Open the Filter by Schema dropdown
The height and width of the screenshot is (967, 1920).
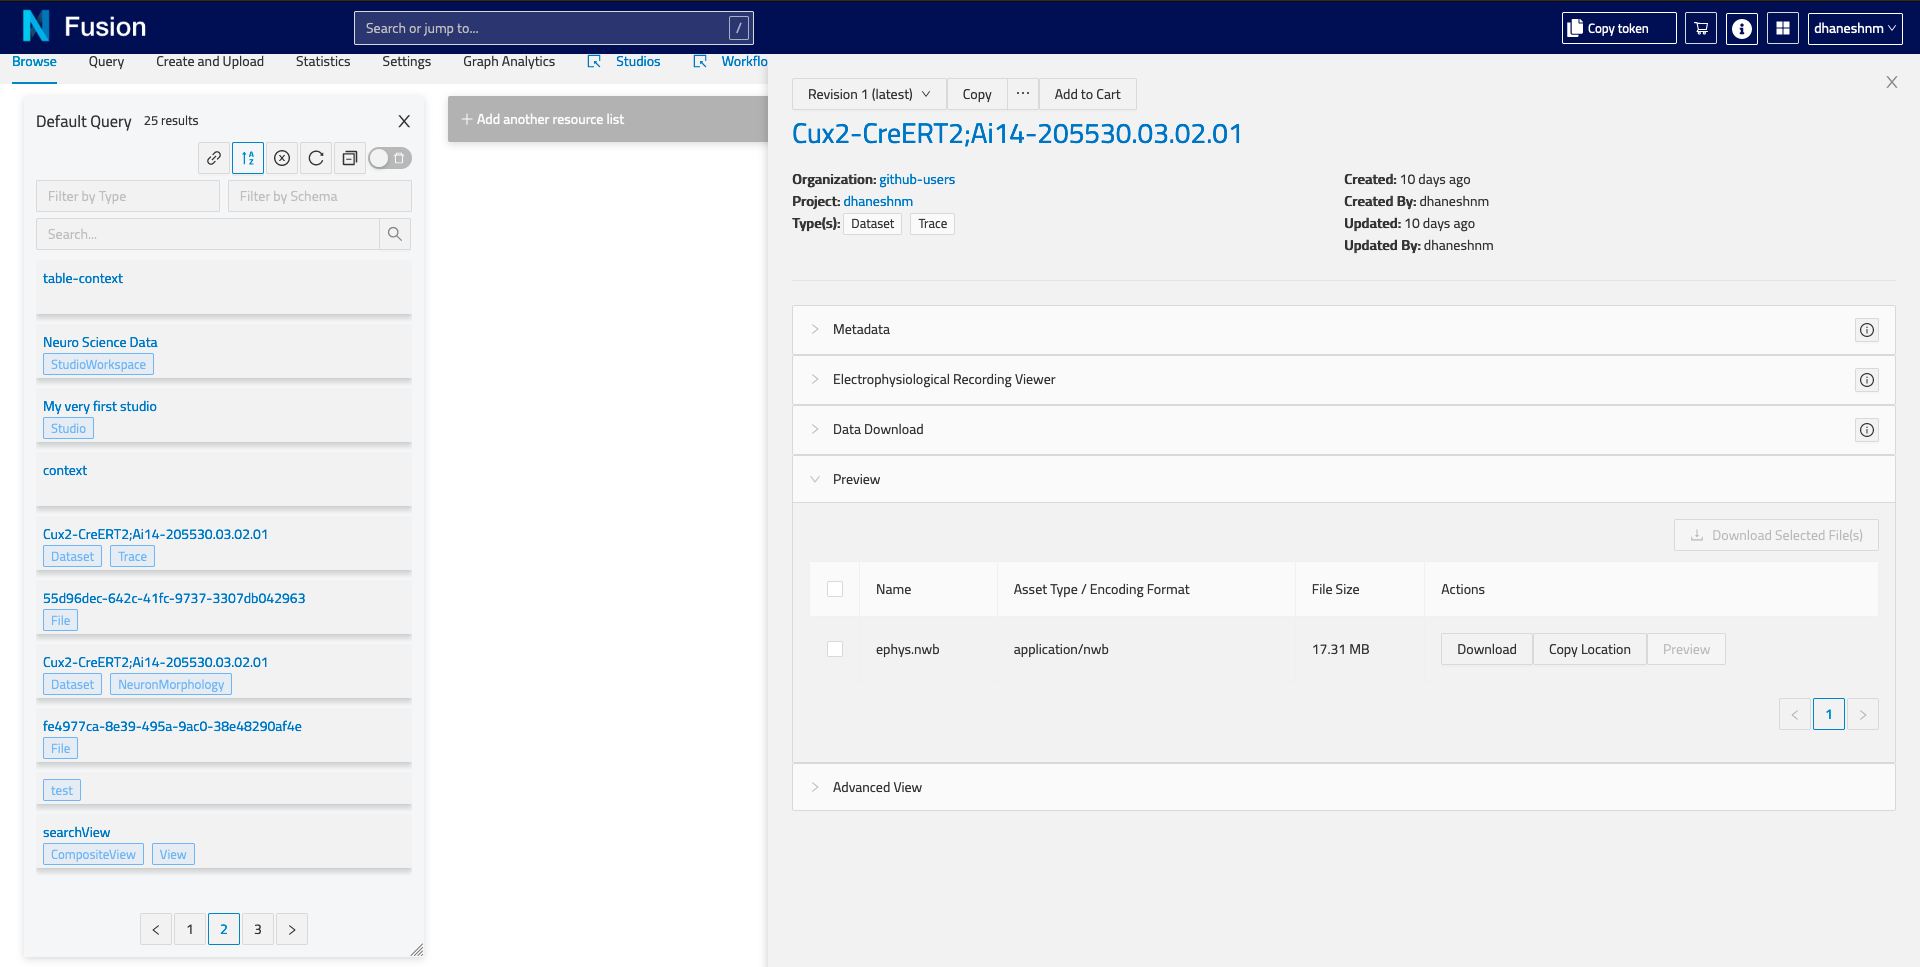(x=320, y=196)
